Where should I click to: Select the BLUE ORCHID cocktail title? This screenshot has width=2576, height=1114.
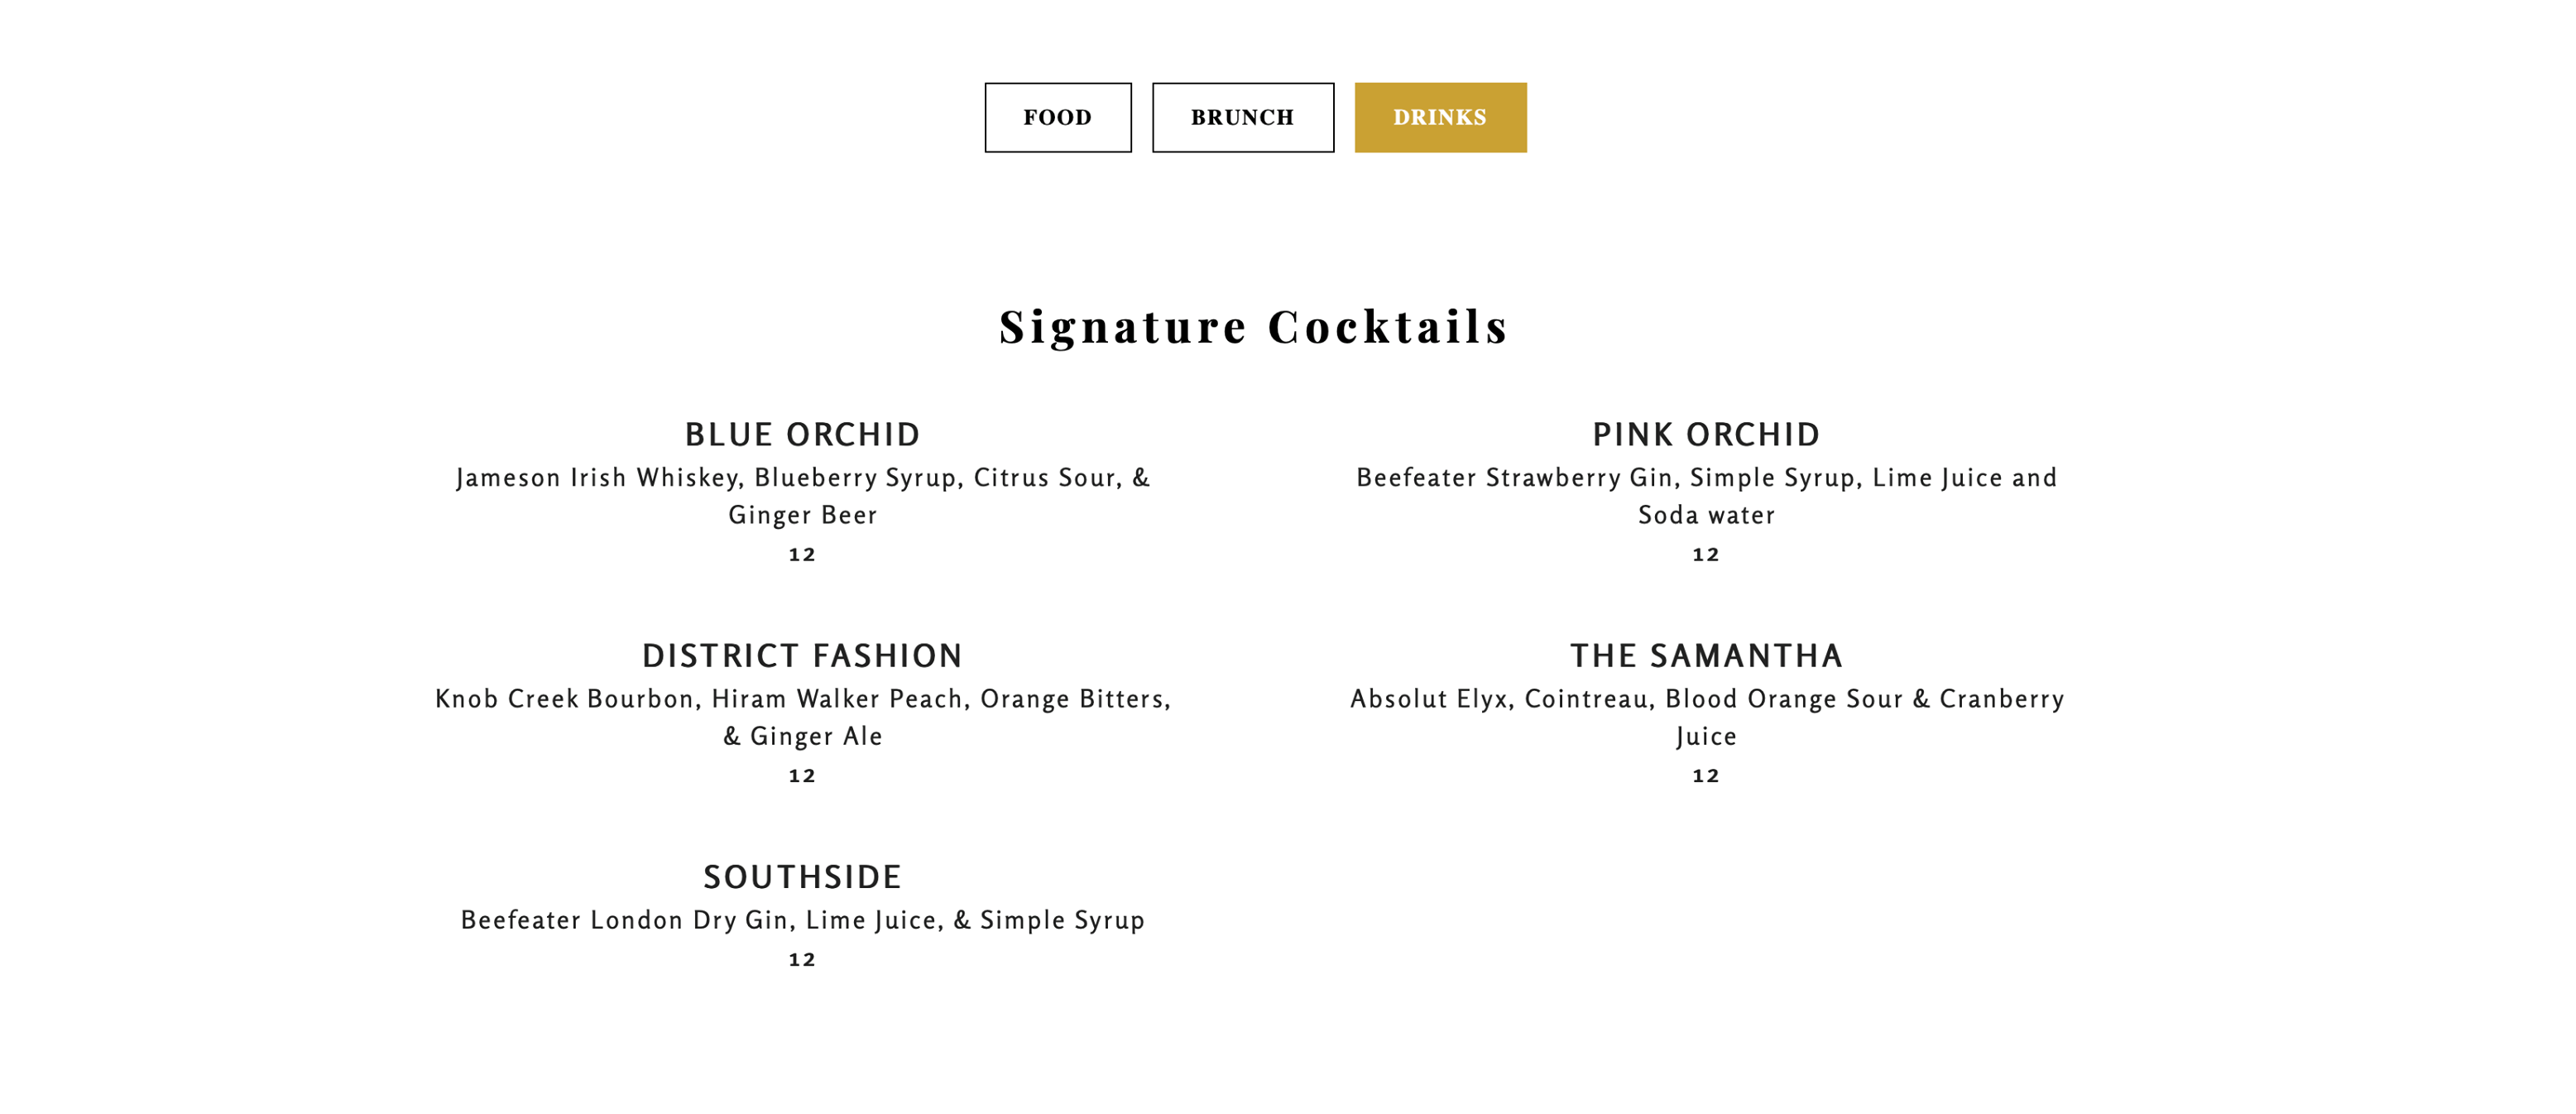802,435
